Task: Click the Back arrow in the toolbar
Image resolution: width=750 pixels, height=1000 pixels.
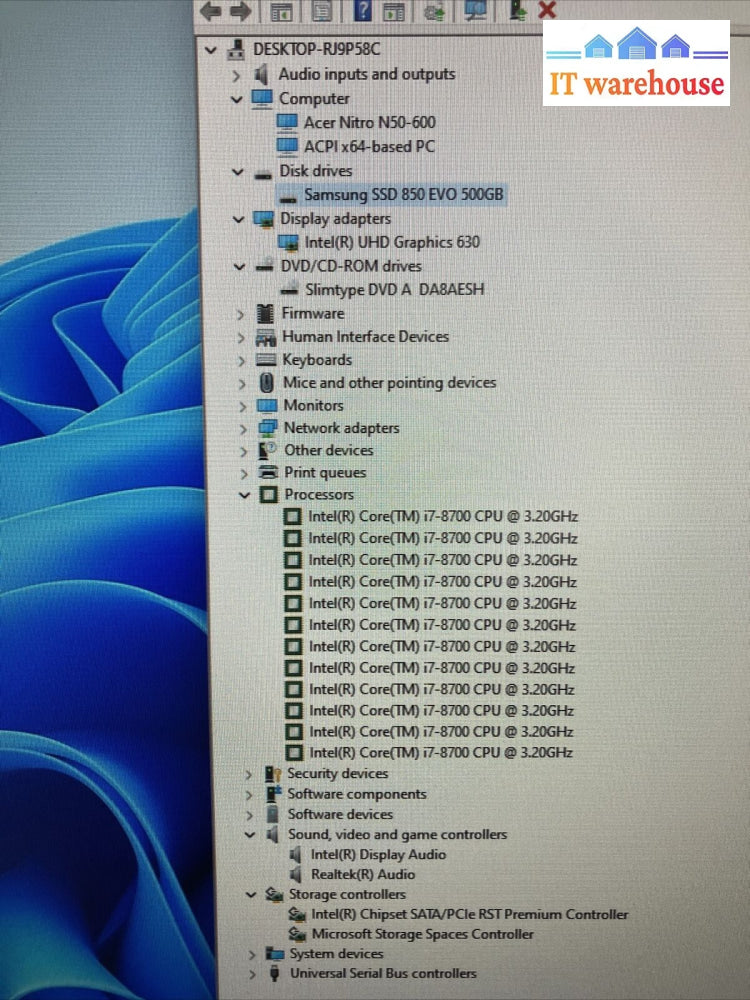Action: pos(210,12)
